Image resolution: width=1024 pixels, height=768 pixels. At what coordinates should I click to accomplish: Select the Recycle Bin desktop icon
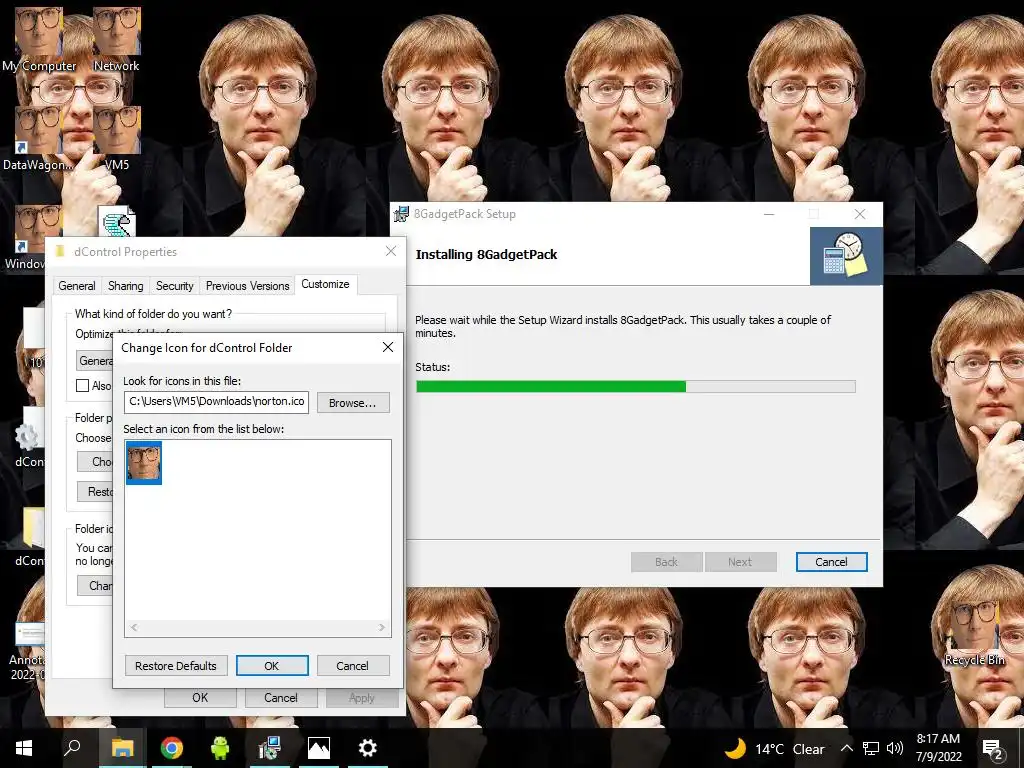[974, 633]
